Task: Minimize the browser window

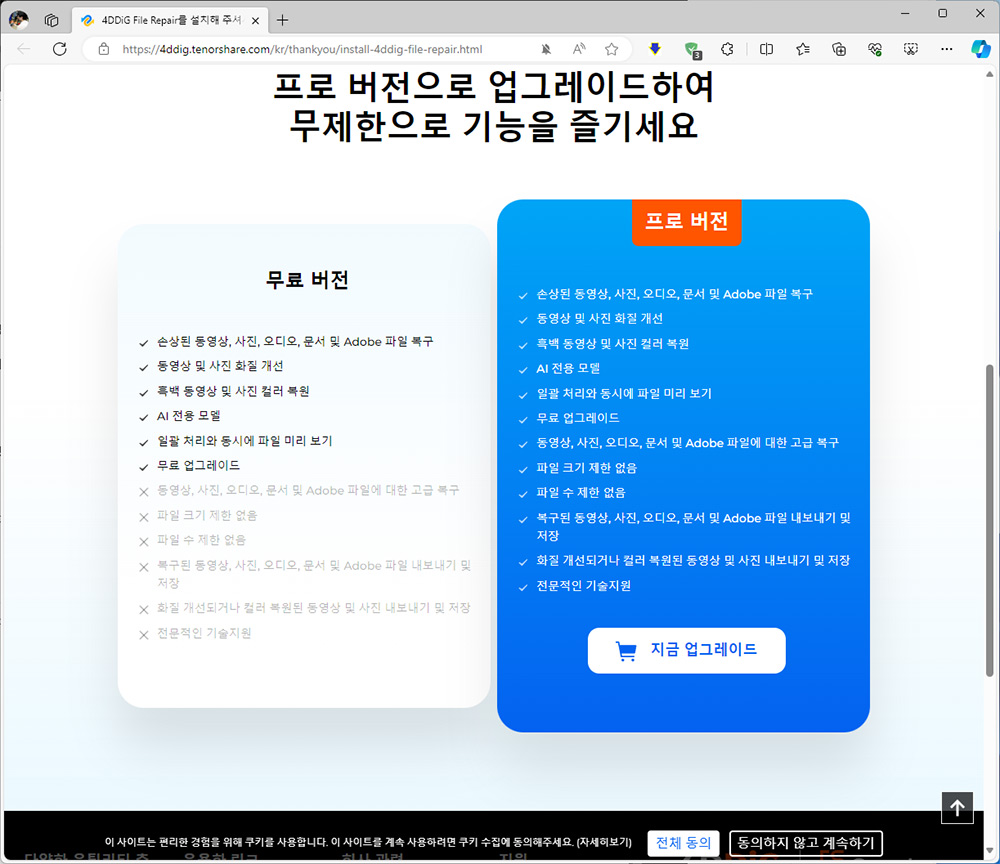Action: [905, 13]
